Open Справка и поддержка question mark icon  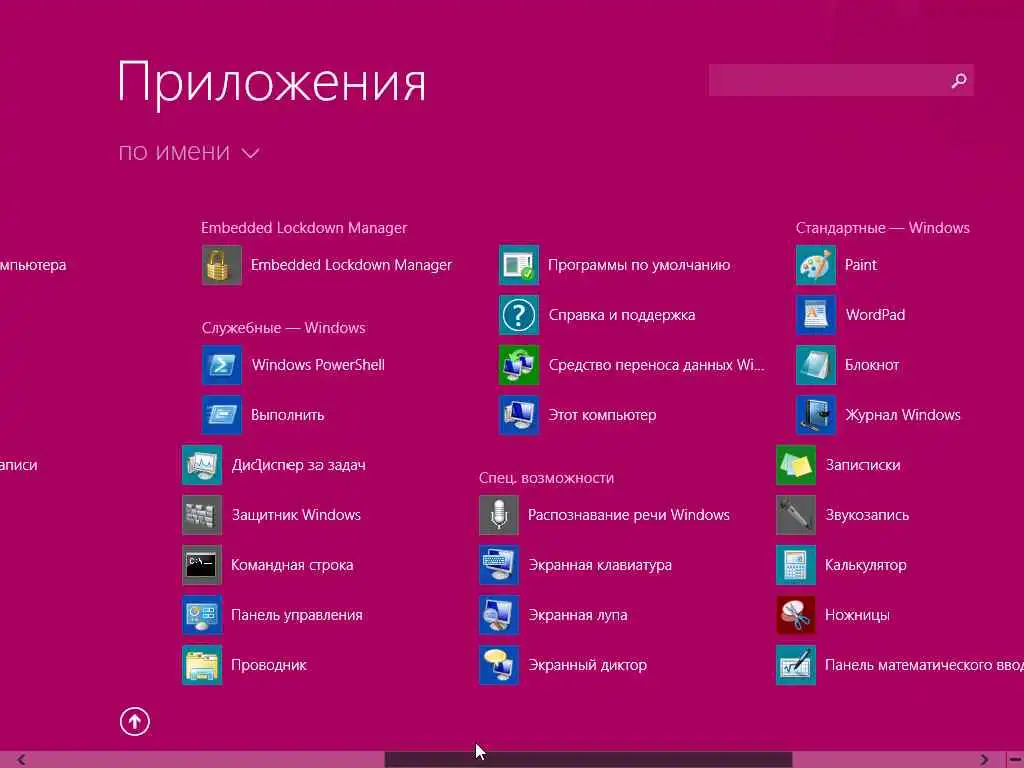click(x=519, y=315)
